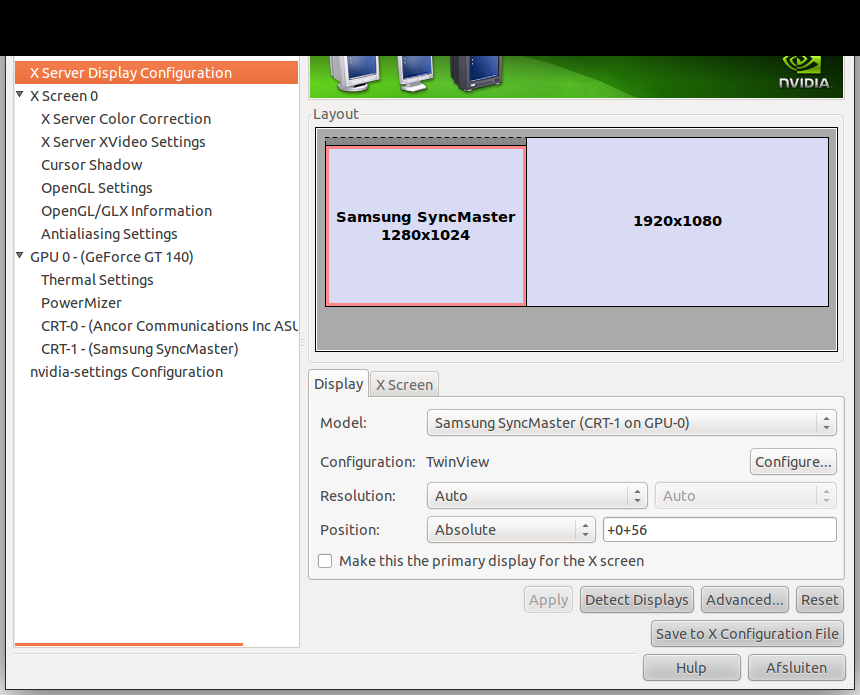Open nvidia-settings Configuration page

(x=126, y=372)
